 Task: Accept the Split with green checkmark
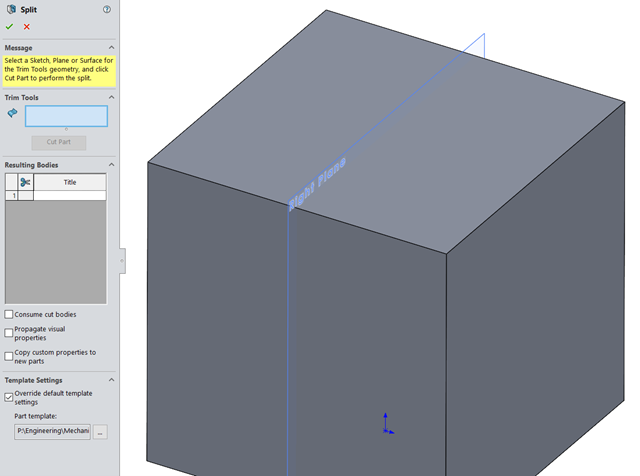(9, 27)
